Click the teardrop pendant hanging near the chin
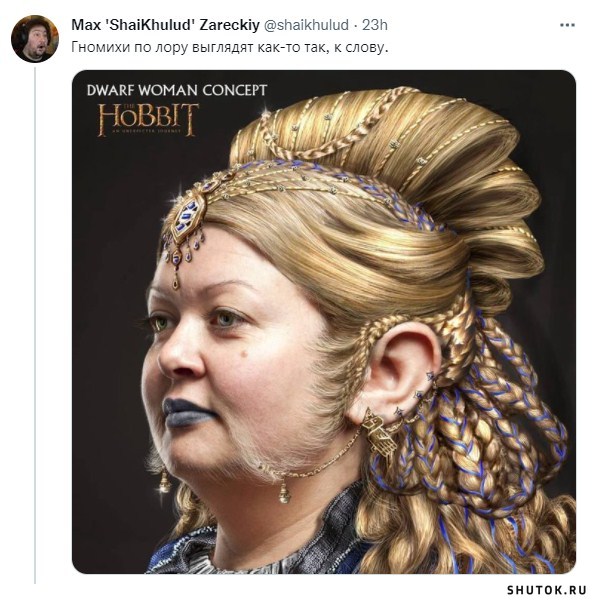This screenshot has width=600, height=608. click(285, 490)
